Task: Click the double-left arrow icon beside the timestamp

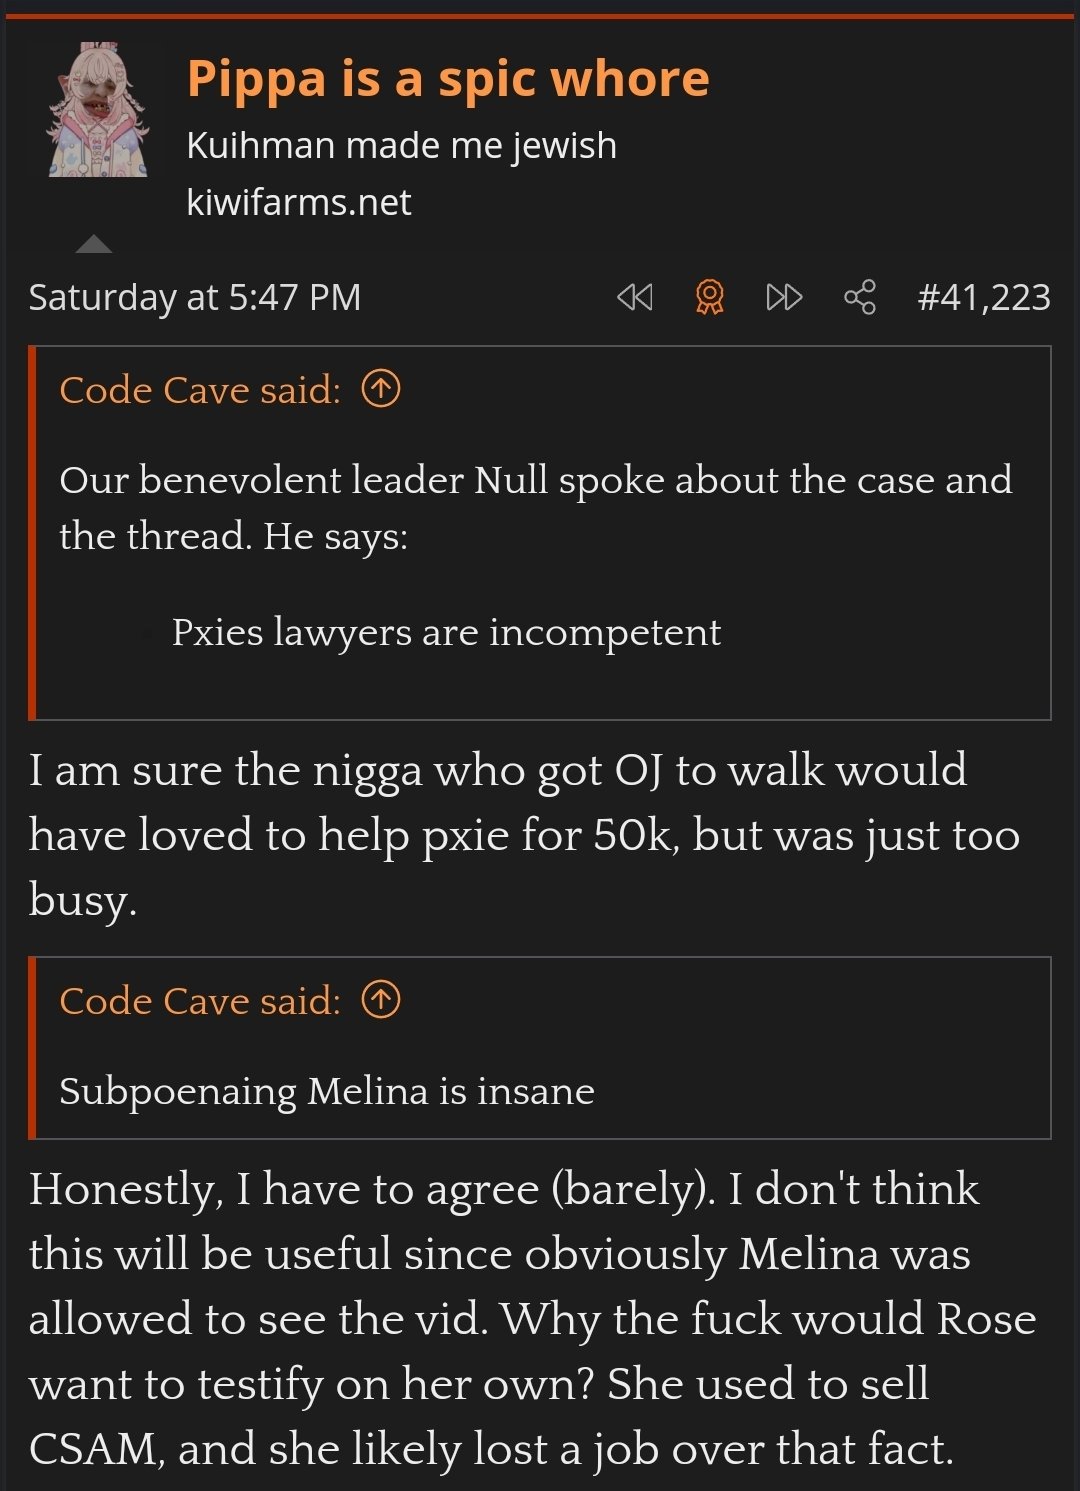Action: 635,297
